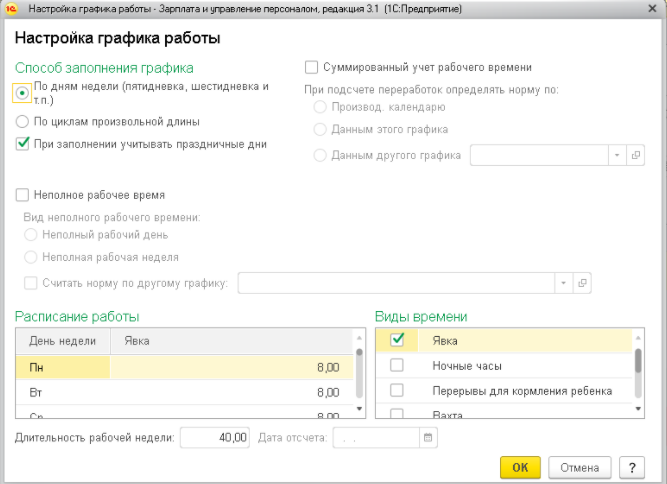The image size is (667, 484).
Task: Close the Настройка графика работы window
Action: tap(652, 9)
